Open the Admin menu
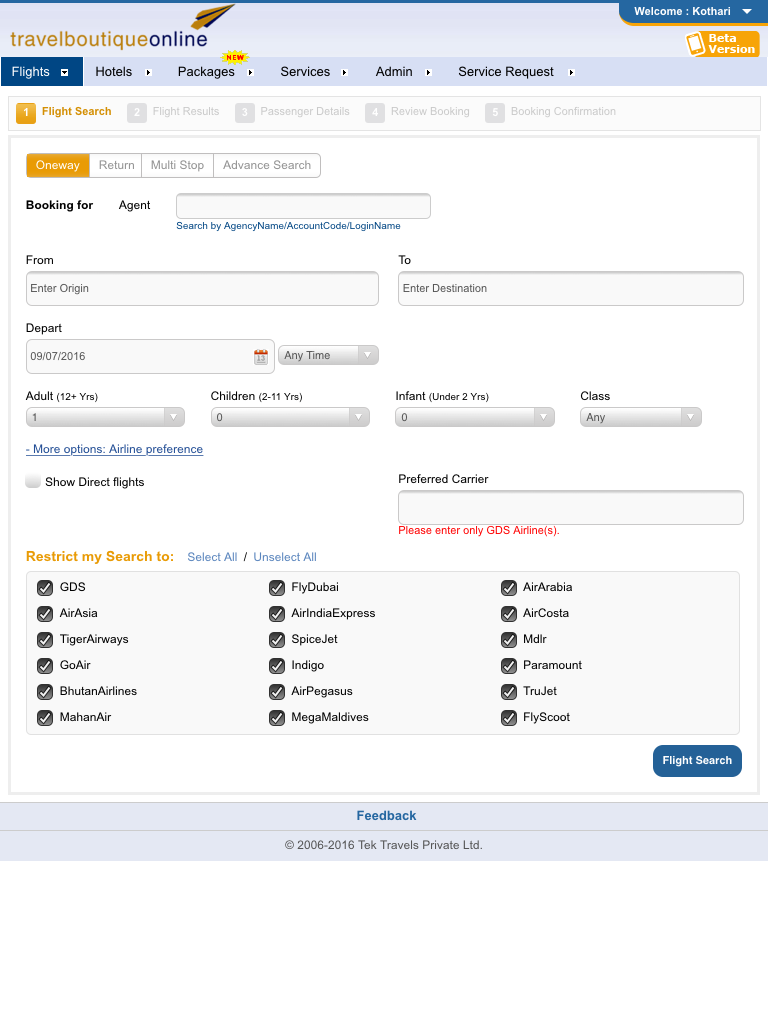The image size is (768, 1024). coord(403,72)
